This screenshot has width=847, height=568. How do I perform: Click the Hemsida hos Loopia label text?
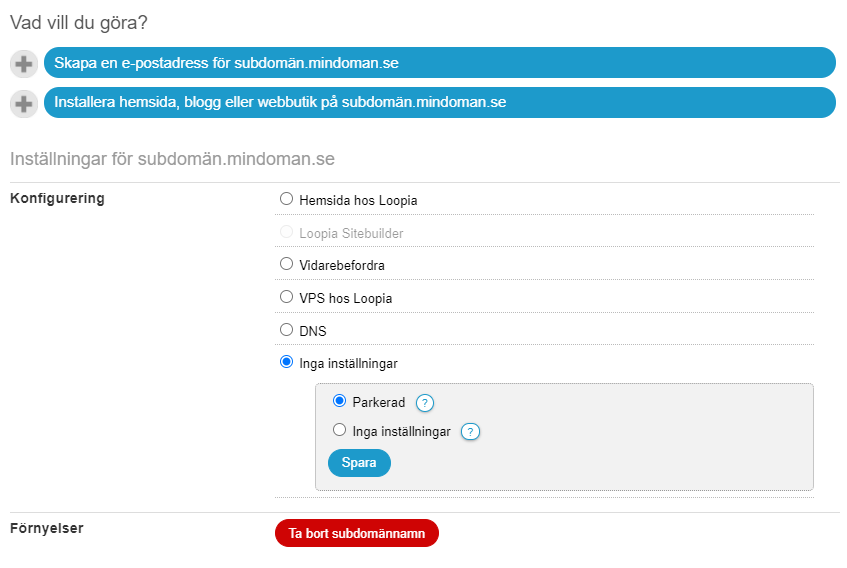(358, 200)
